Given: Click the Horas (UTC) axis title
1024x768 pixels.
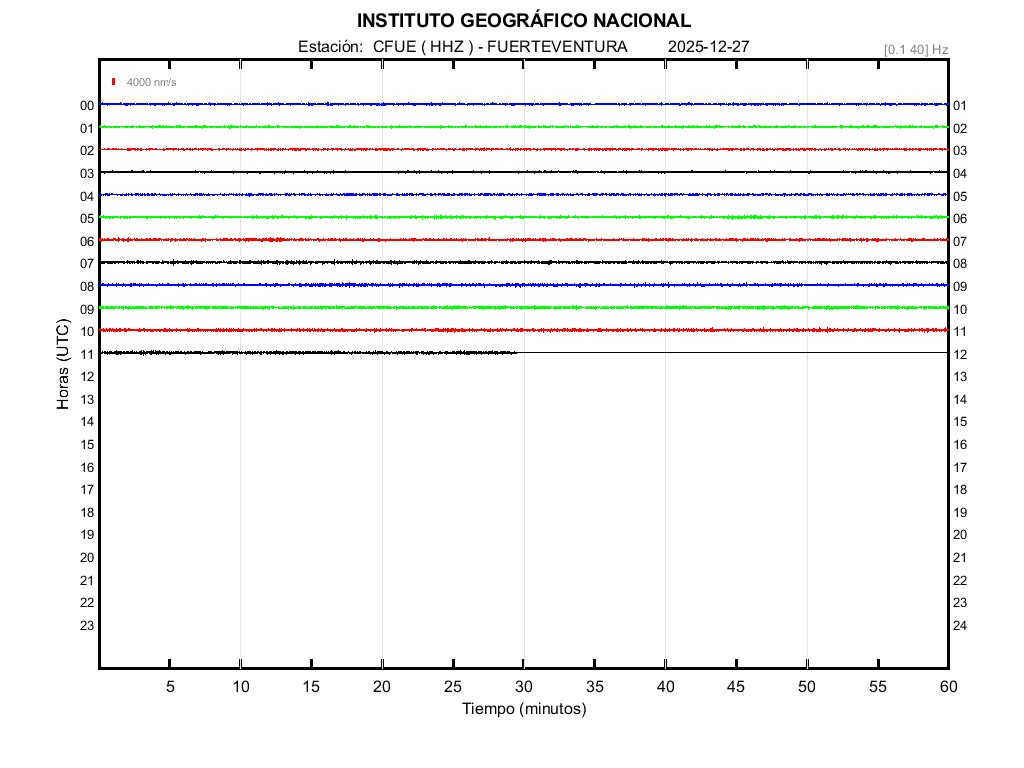Looking at the screenshot, I should pos(63,365).
